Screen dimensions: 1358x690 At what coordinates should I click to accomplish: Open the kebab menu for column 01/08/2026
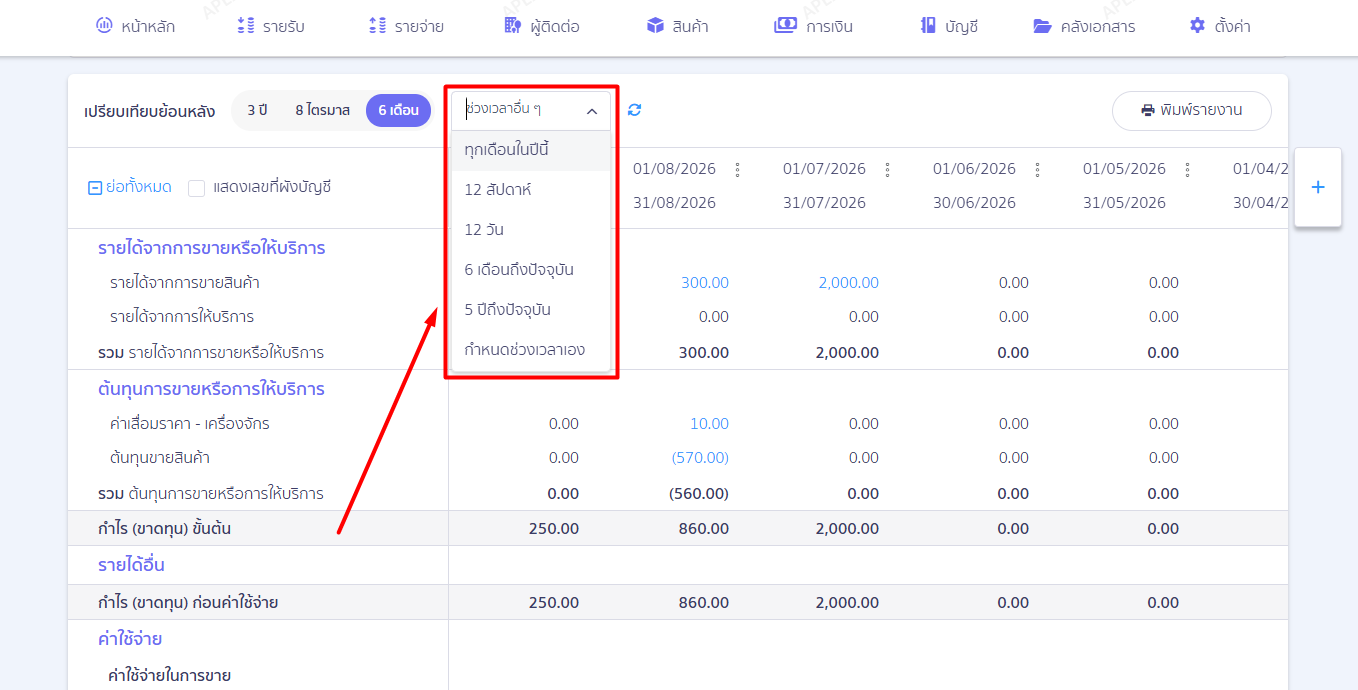738,169
